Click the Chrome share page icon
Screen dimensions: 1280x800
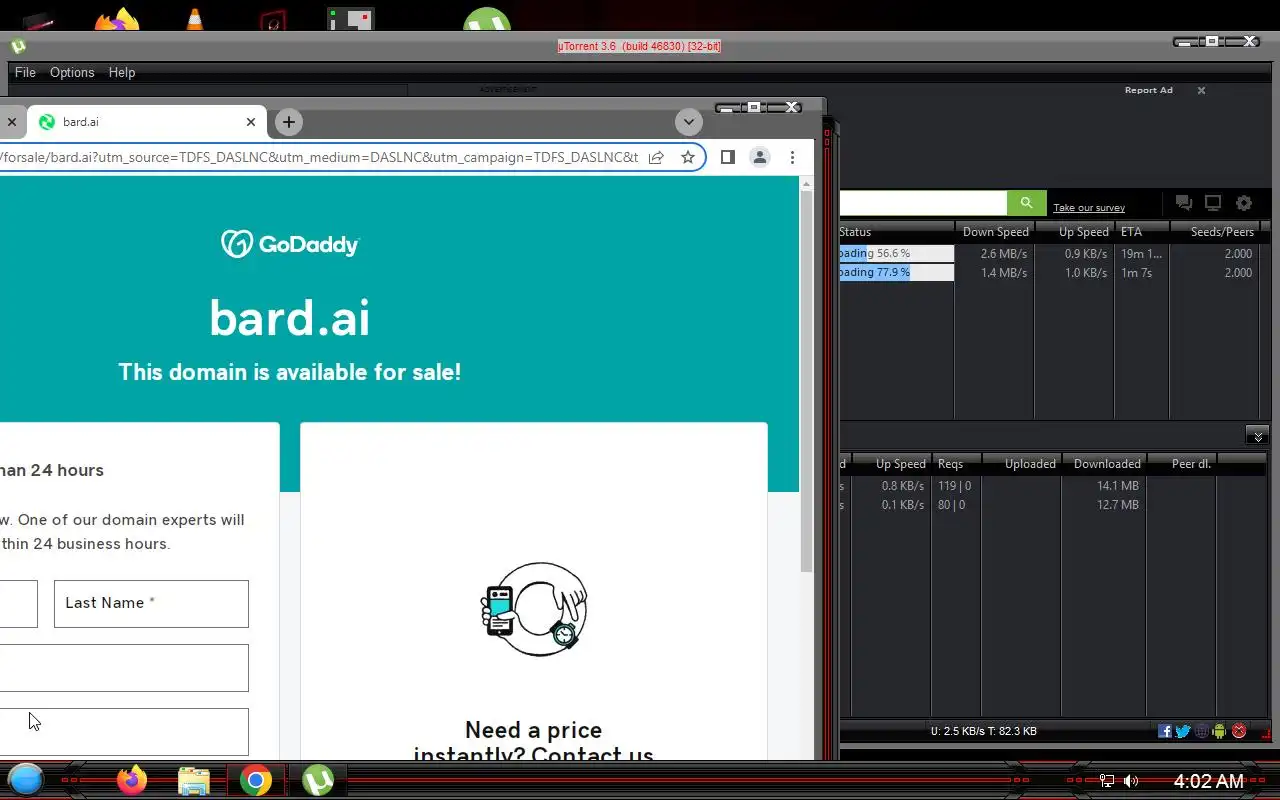656,157
